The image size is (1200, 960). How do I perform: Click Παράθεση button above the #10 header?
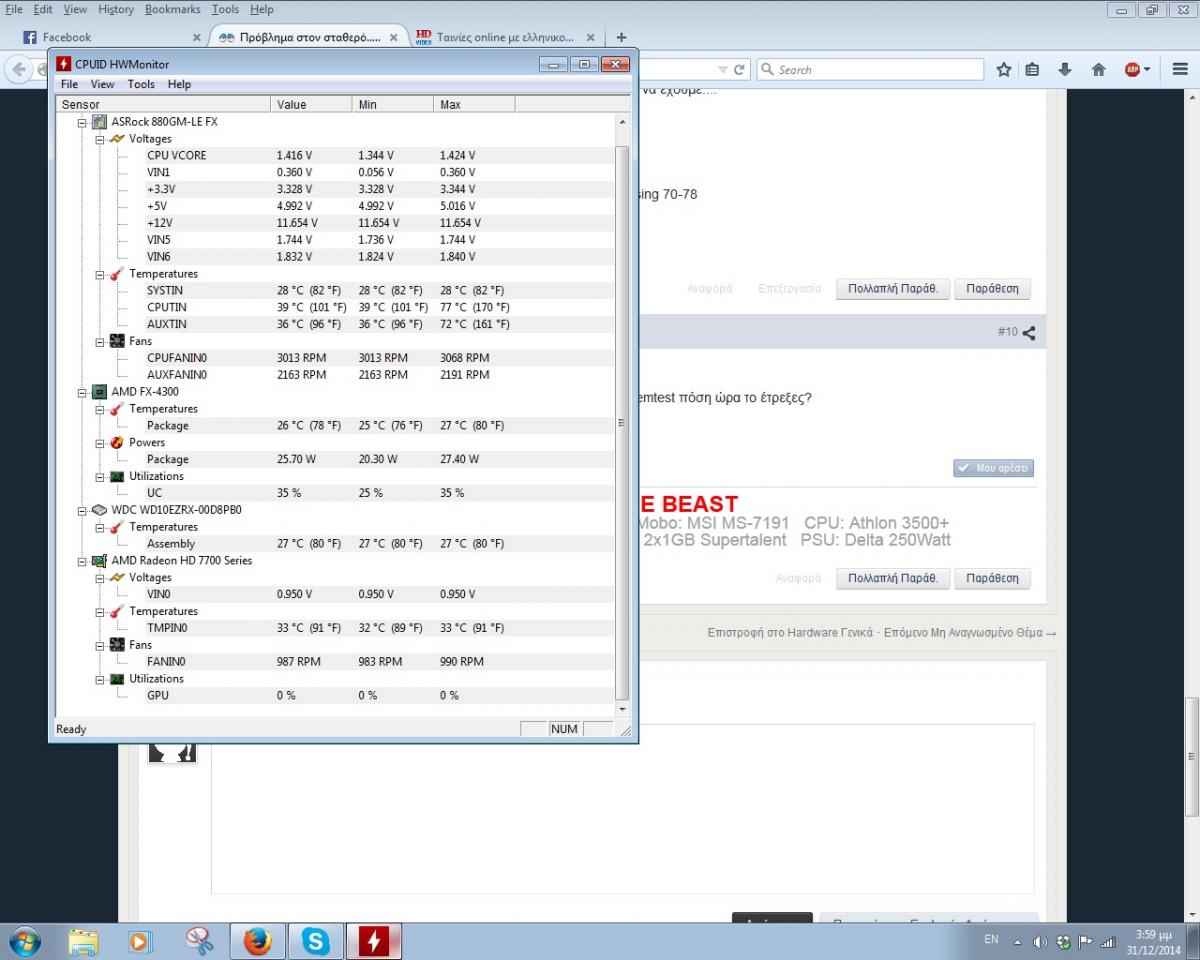click(x=992, y=288)
